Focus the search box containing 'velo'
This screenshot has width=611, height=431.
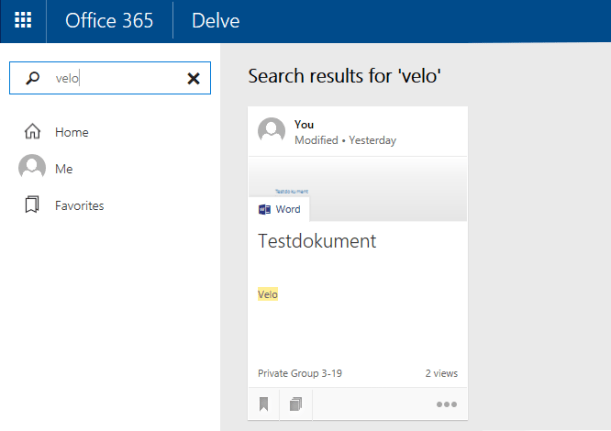click(110, 78)
